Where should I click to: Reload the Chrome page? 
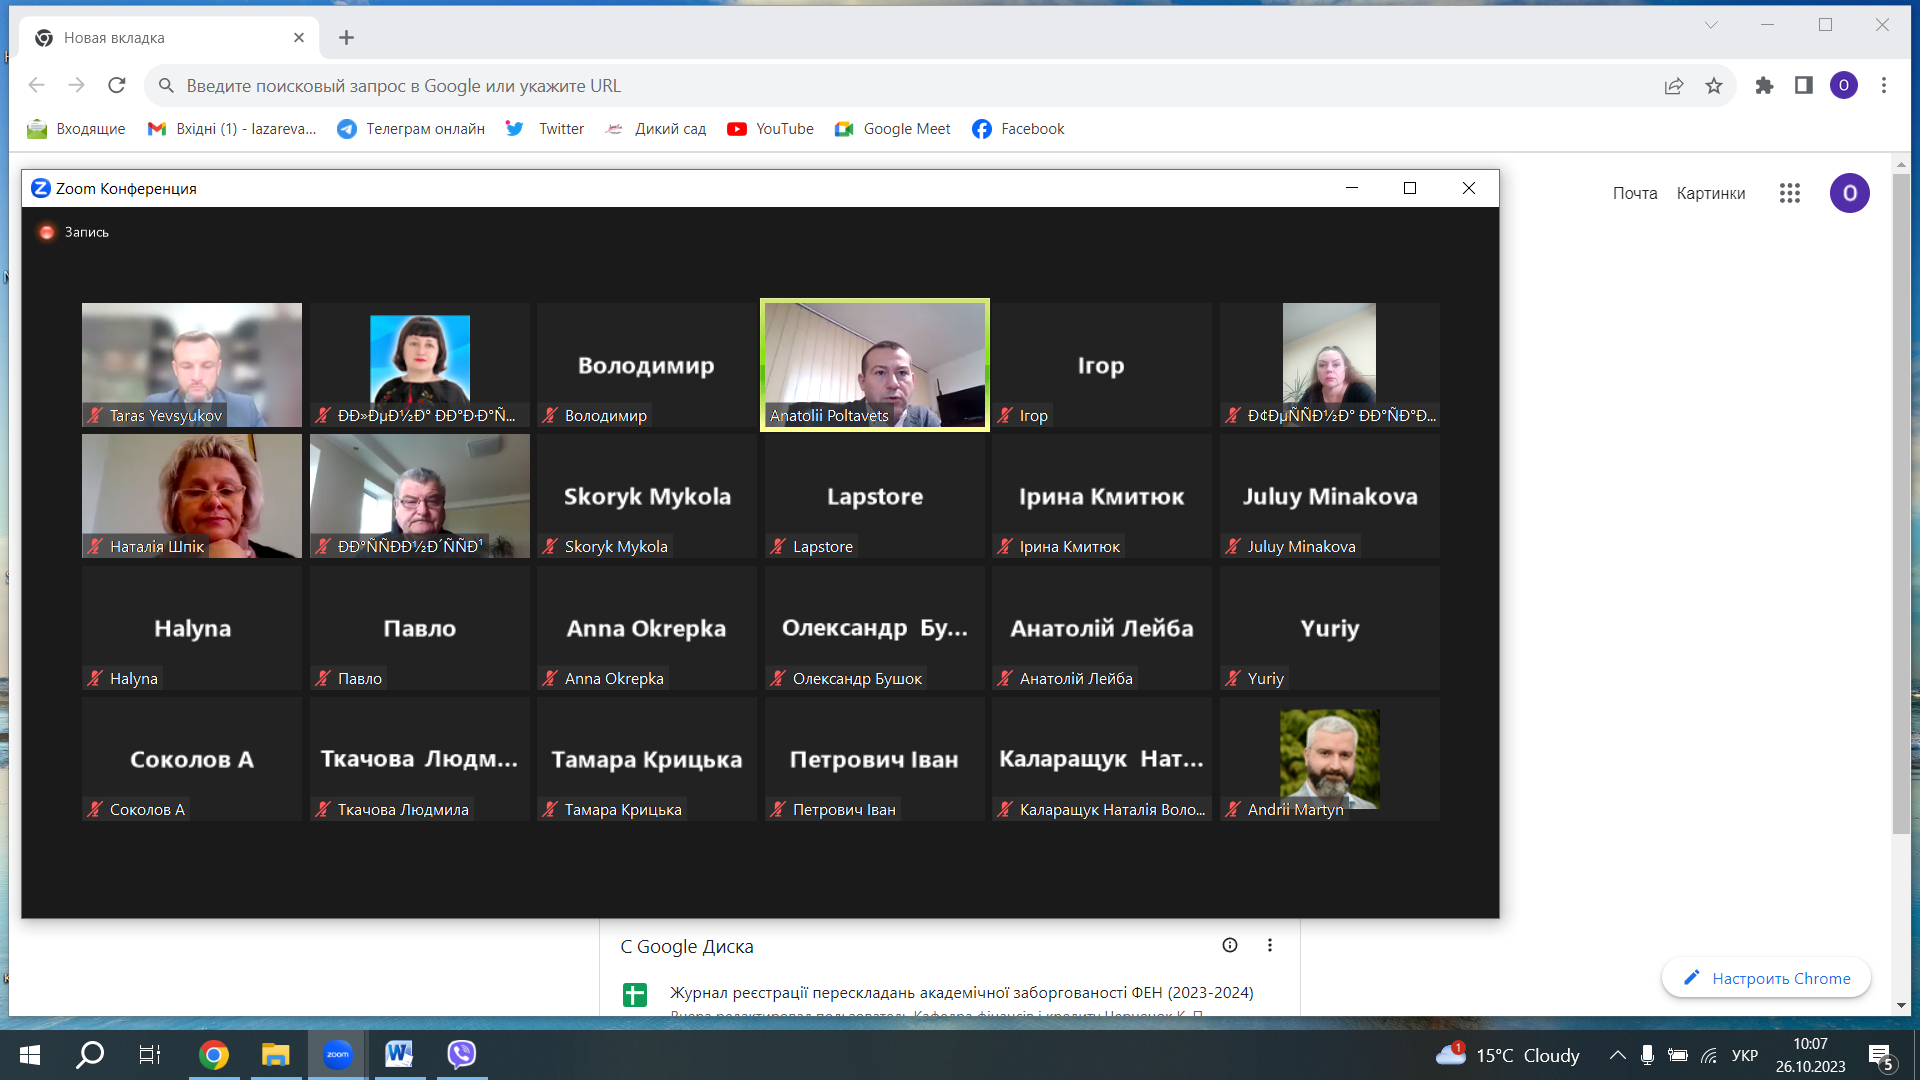117,86
